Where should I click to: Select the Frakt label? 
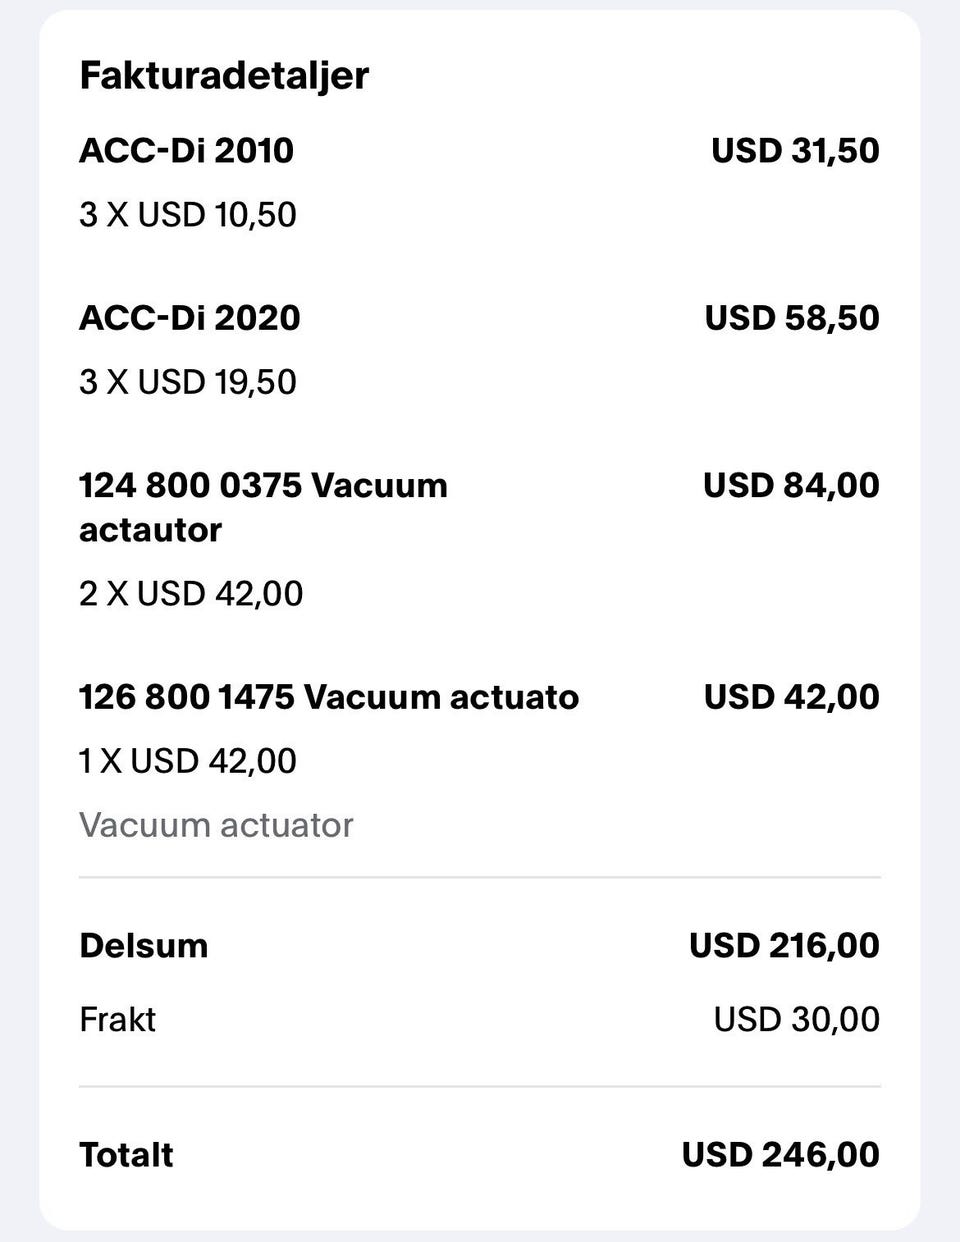tap(117, 1020)
